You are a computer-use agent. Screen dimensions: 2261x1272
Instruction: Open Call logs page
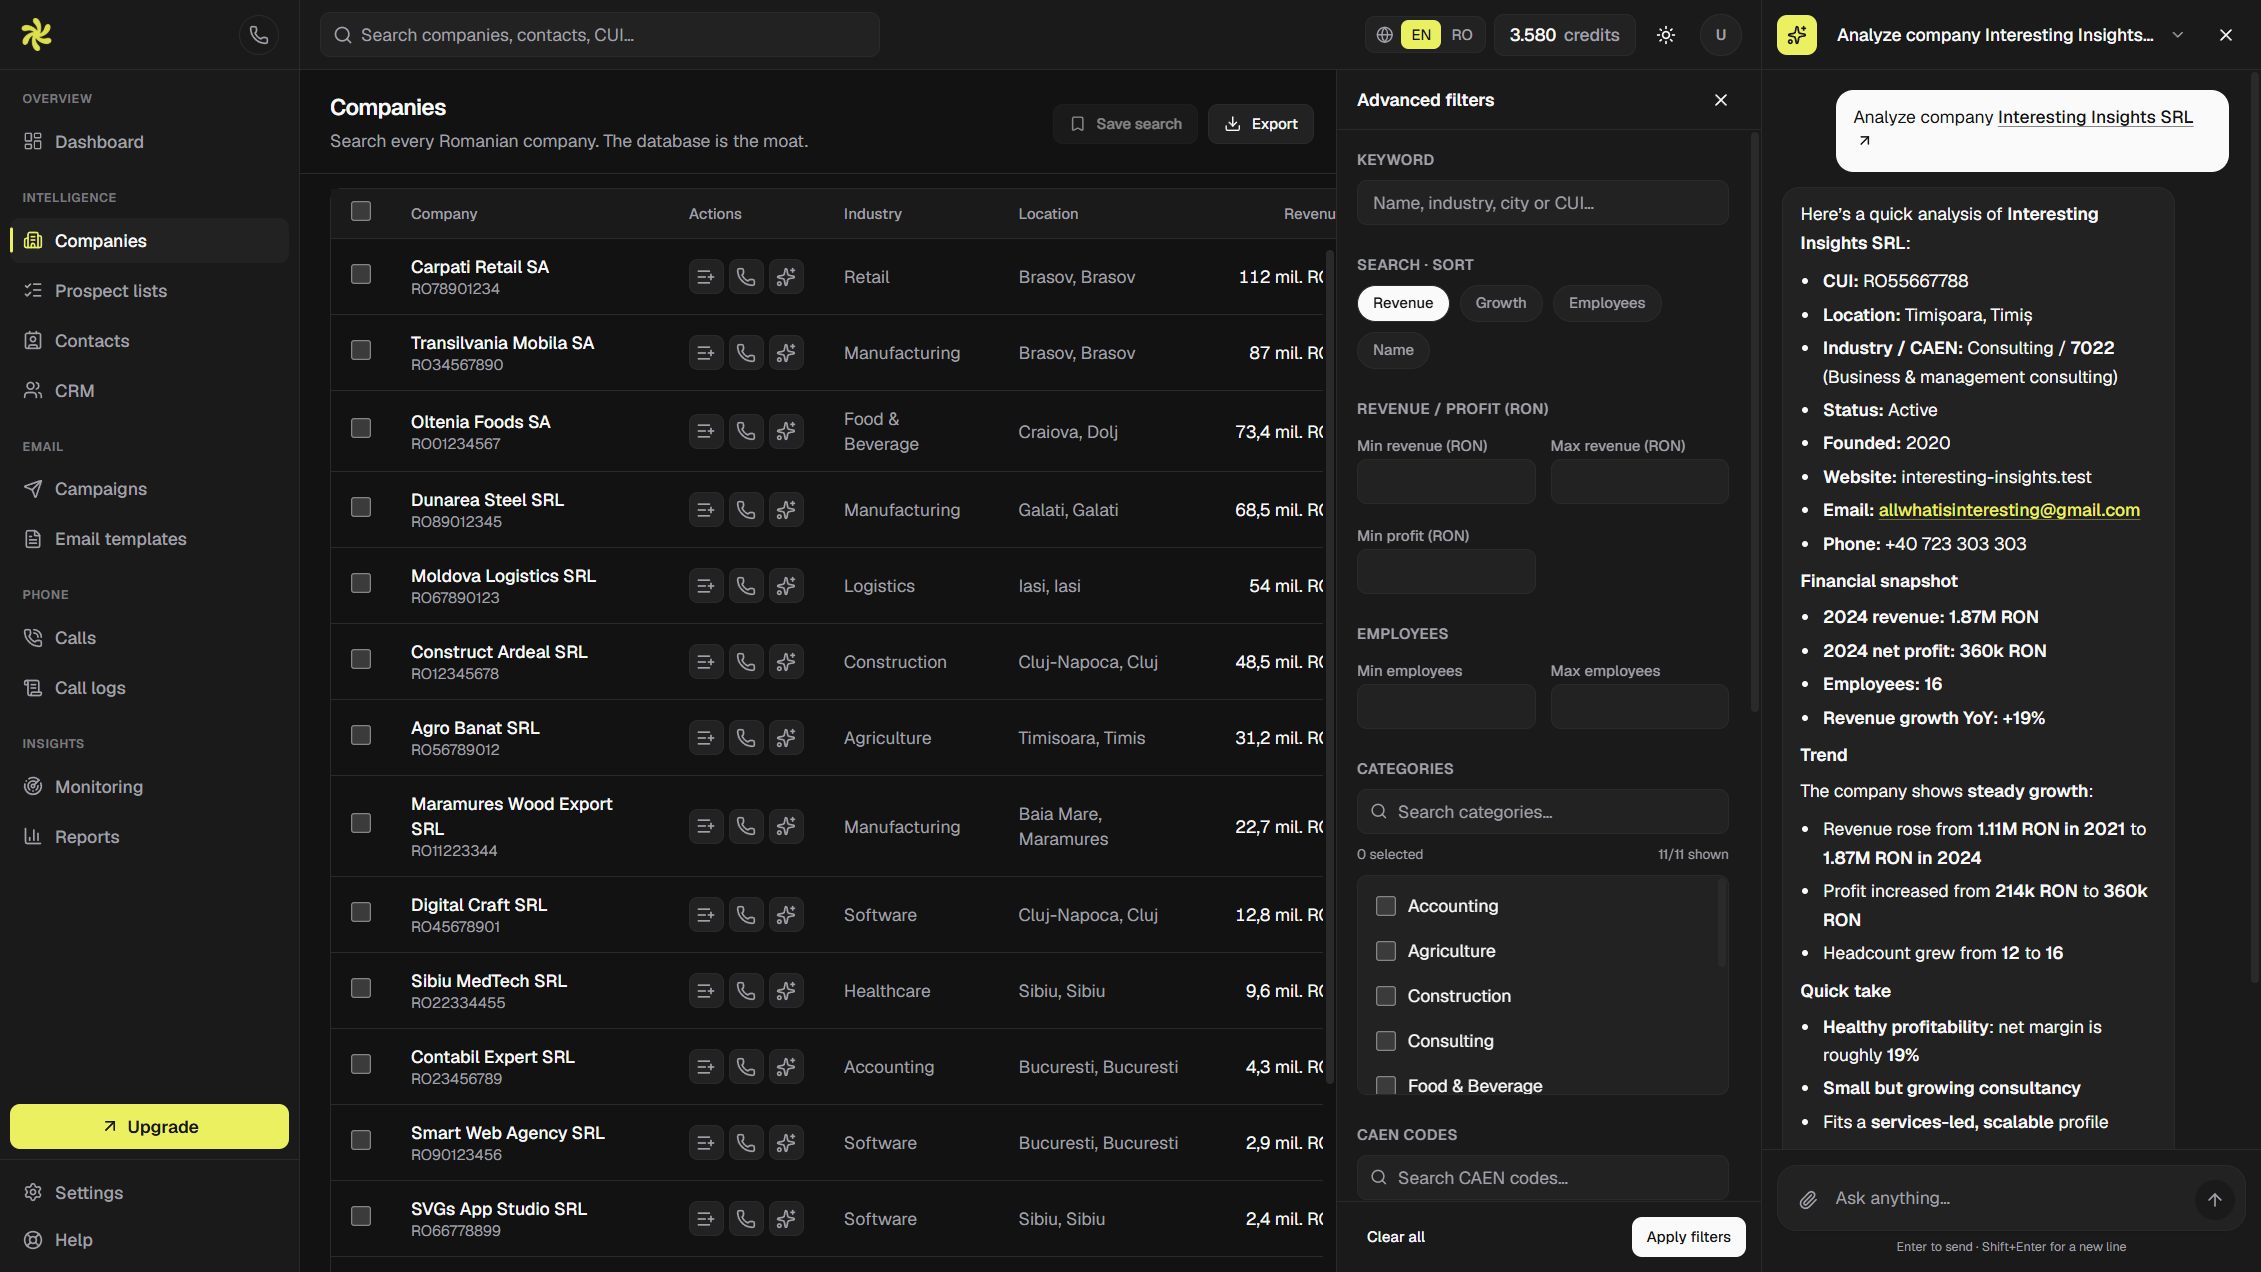click(149, 688)
